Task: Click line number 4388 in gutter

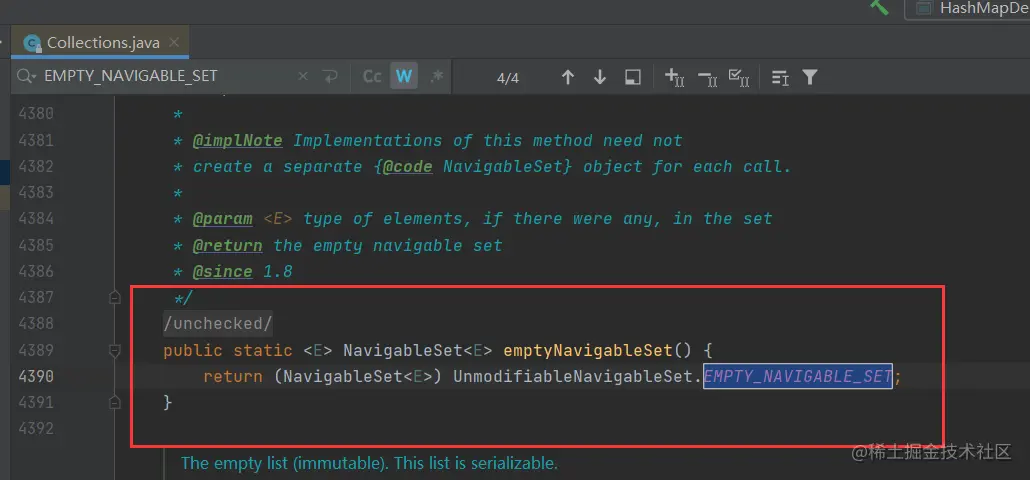Action: pyautogui.click(x=35, y=324)
